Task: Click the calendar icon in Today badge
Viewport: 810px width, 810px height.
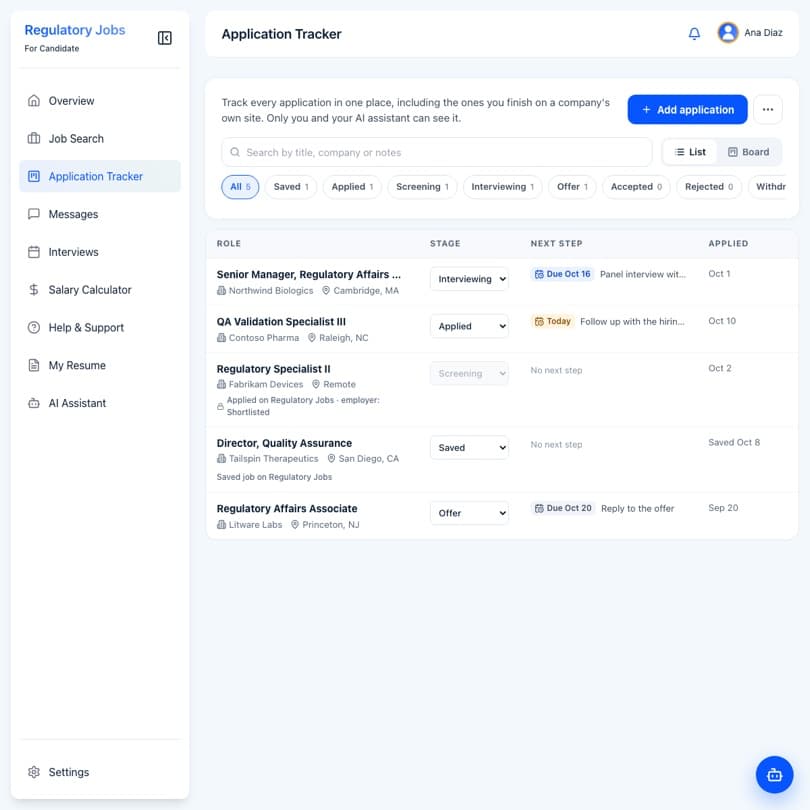Action: (539, 321)
